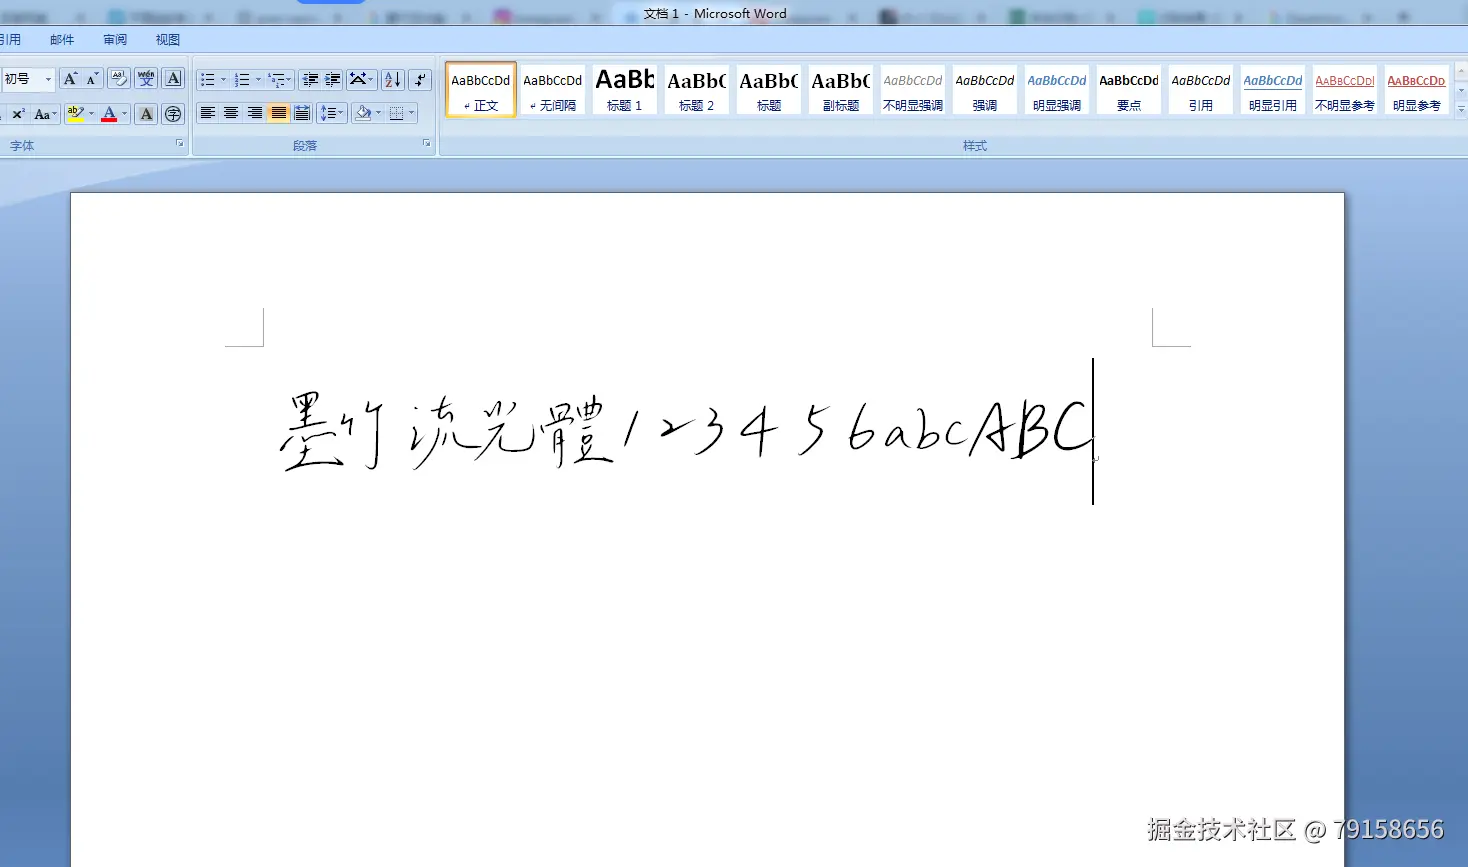Insert a numbered list
1468x867 pixels.
tap(242, 80)
